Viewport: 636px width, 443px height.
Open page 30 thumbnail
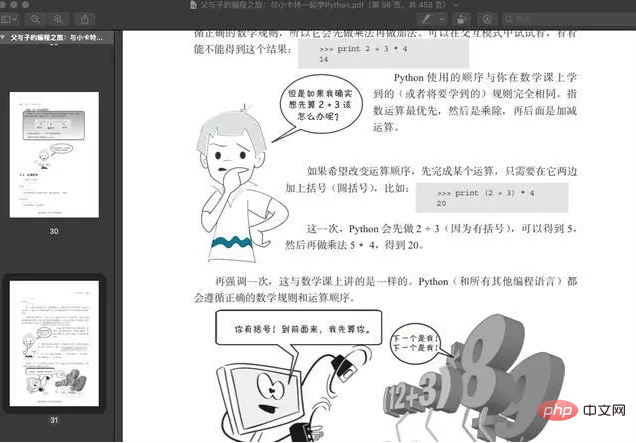pos(54,155)
